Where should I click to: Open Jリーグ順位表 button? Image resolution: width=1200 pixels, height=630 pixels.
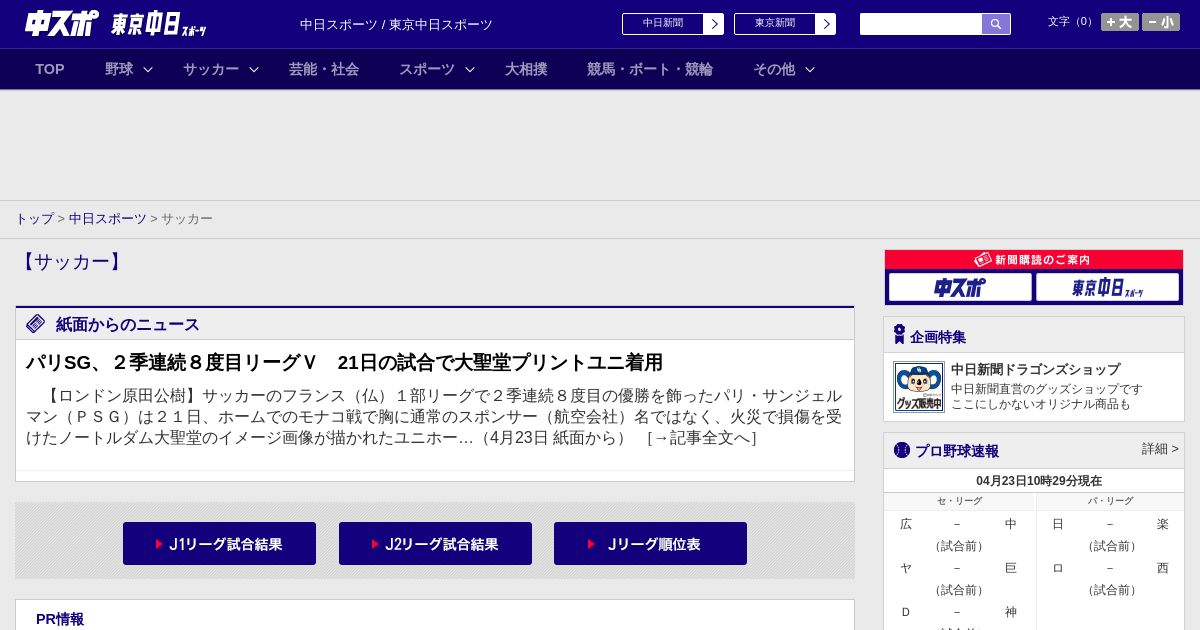pos(650,543)
